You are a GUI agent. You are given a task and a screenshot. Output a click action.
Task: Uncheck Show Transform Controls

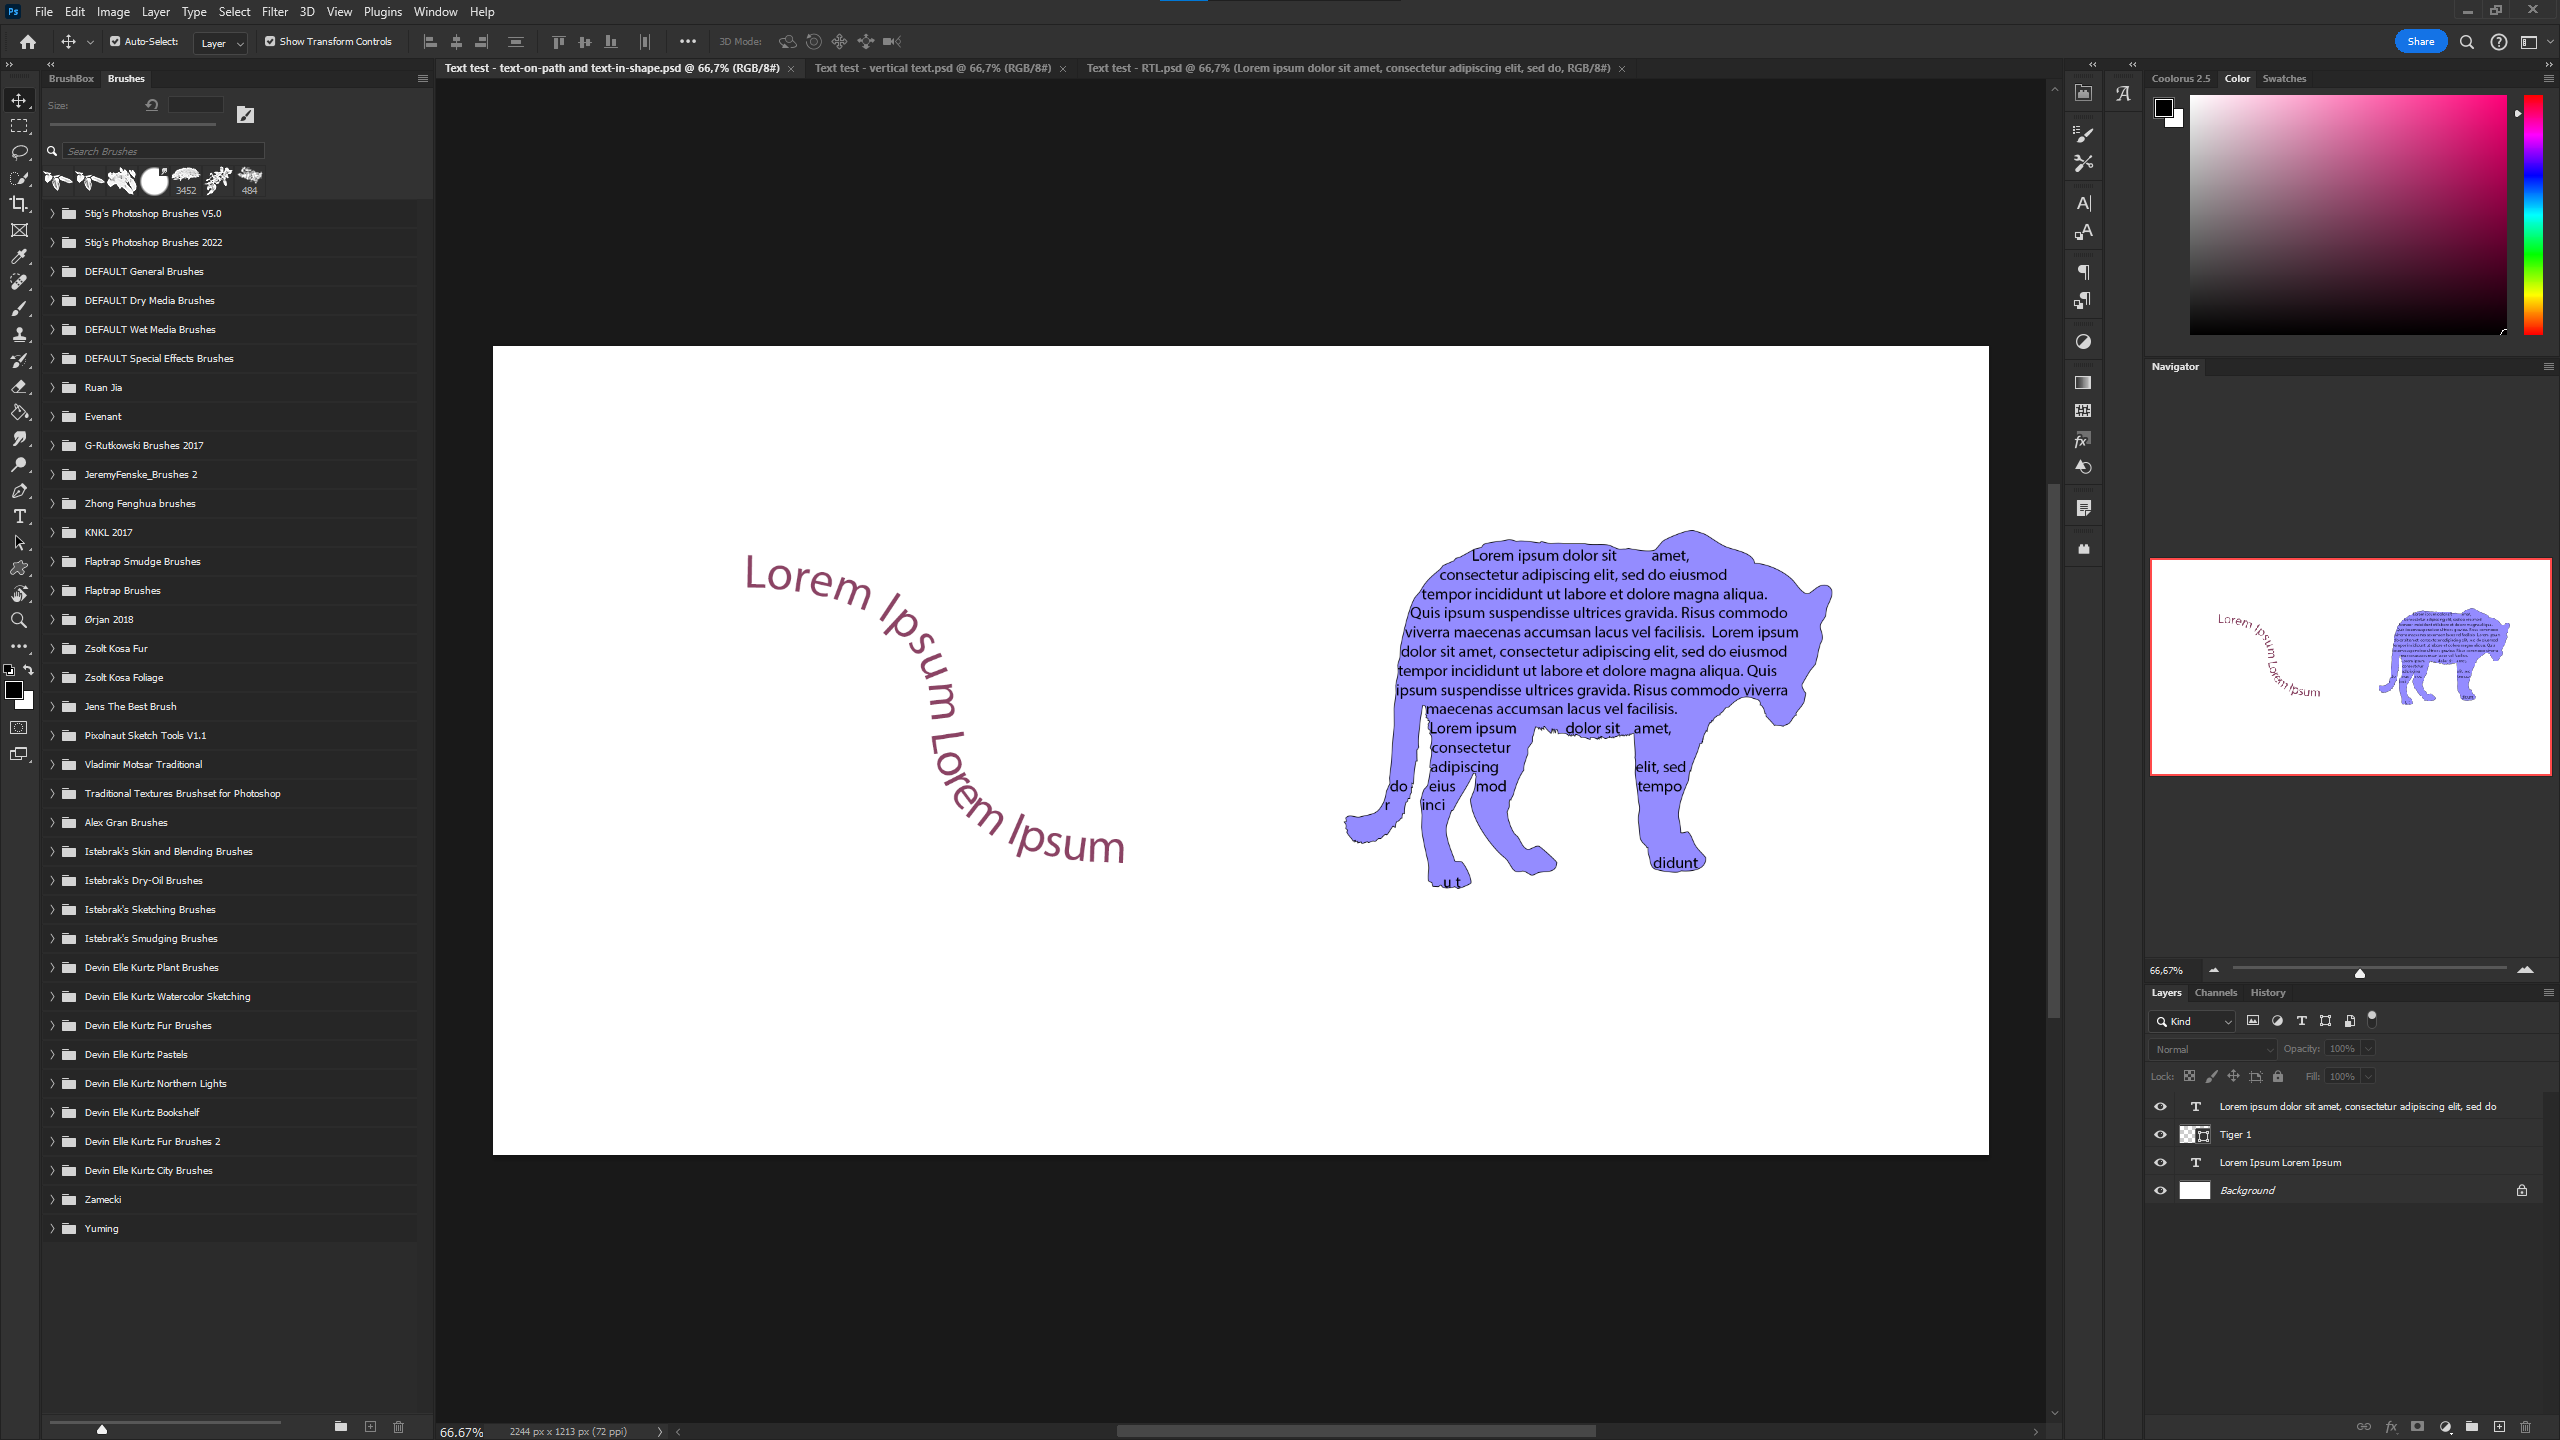[x=270, y=42]
